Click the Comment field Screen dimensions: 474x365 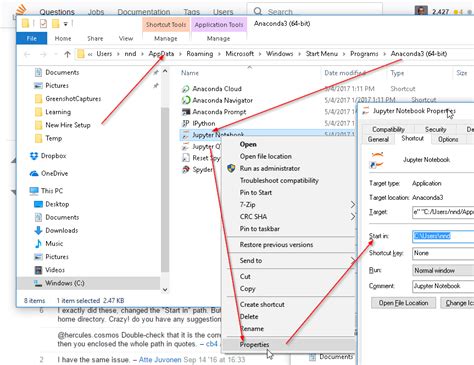(443, 286)
